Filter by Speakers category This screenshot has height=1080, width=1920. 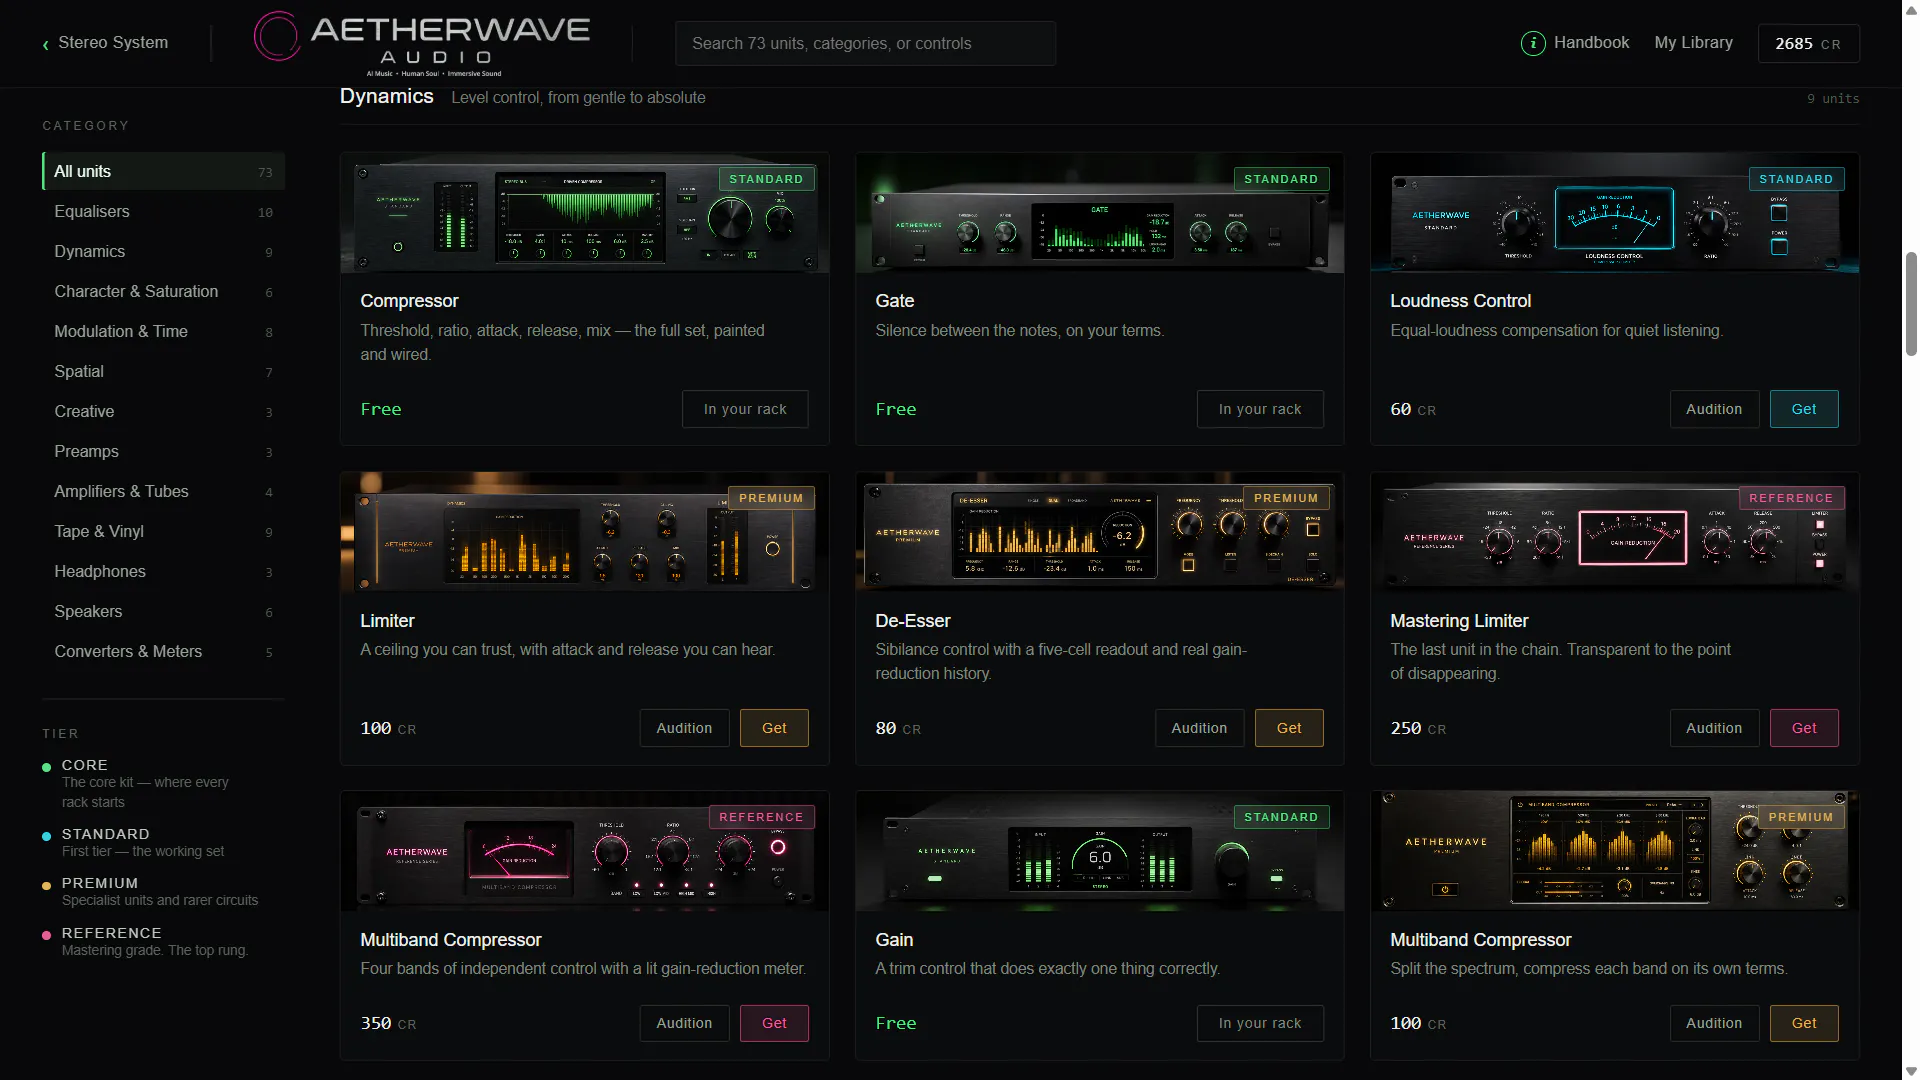click(x=163, y=611)
